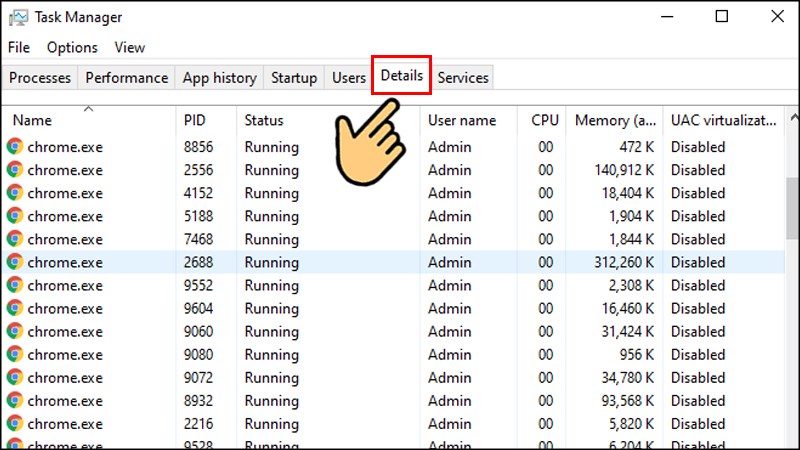
Task: Select memory value 1,904 K
Action: point(631,216)
